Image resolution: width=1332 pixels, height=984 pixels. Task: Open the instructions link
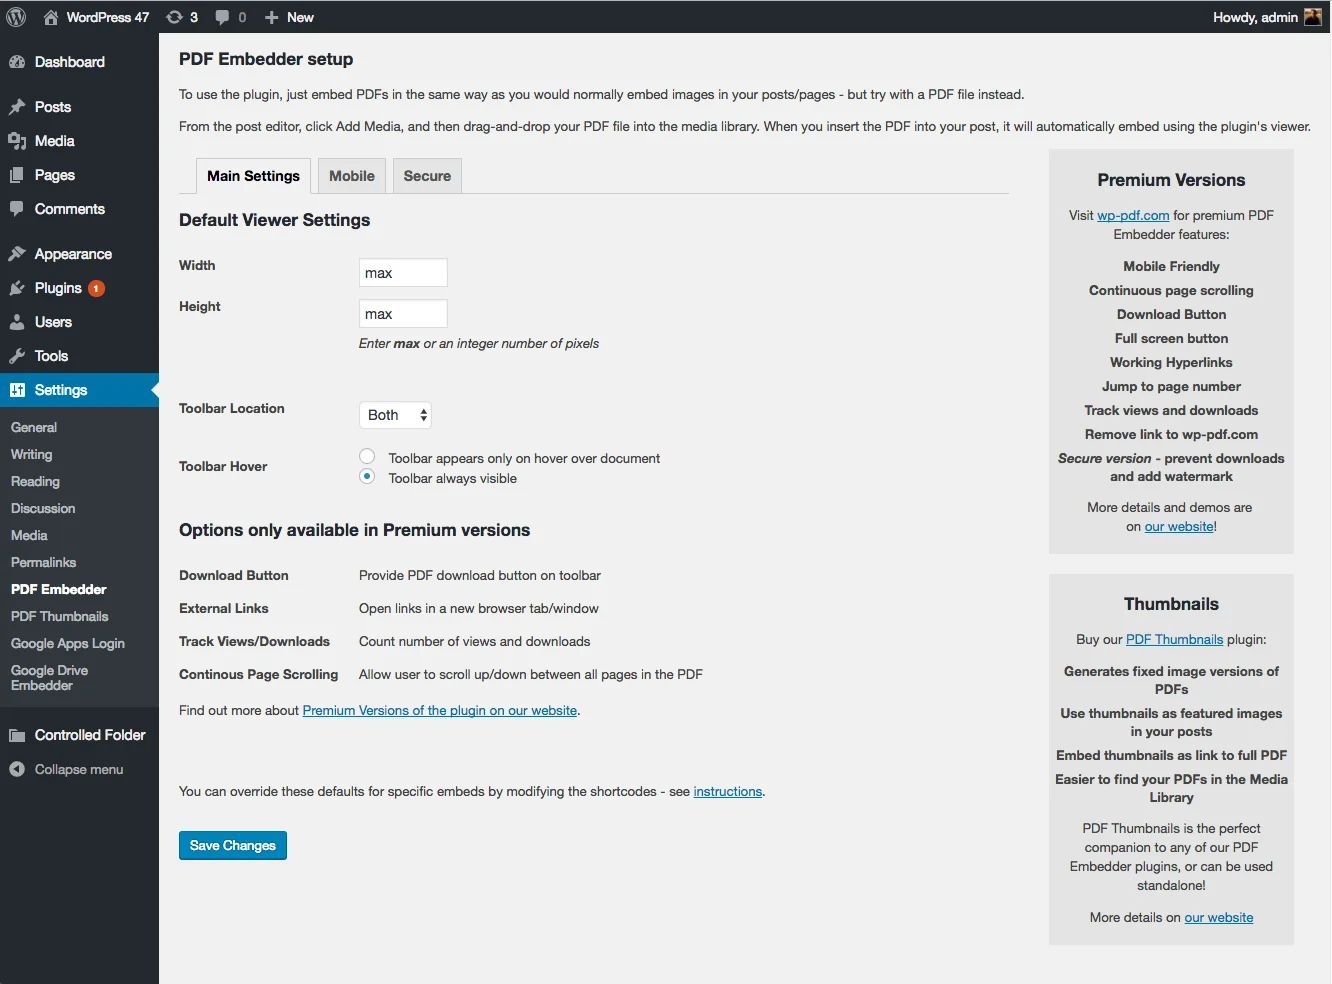[x=727, y=791]
